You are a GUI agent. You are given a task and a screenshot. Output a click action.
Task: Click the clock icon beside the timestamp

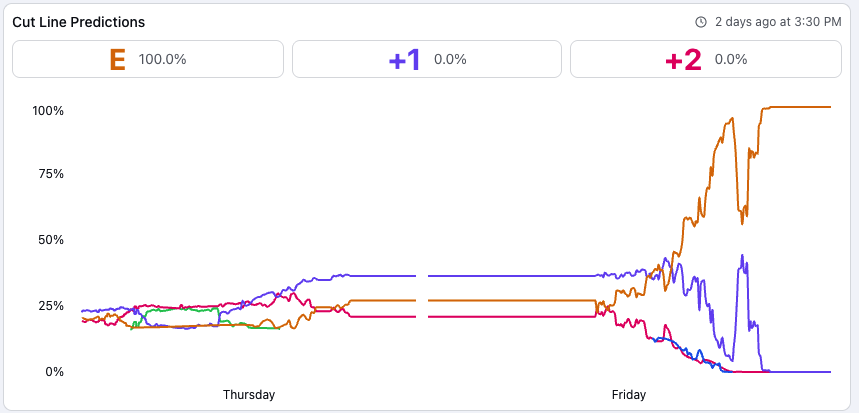click(701, 22)
